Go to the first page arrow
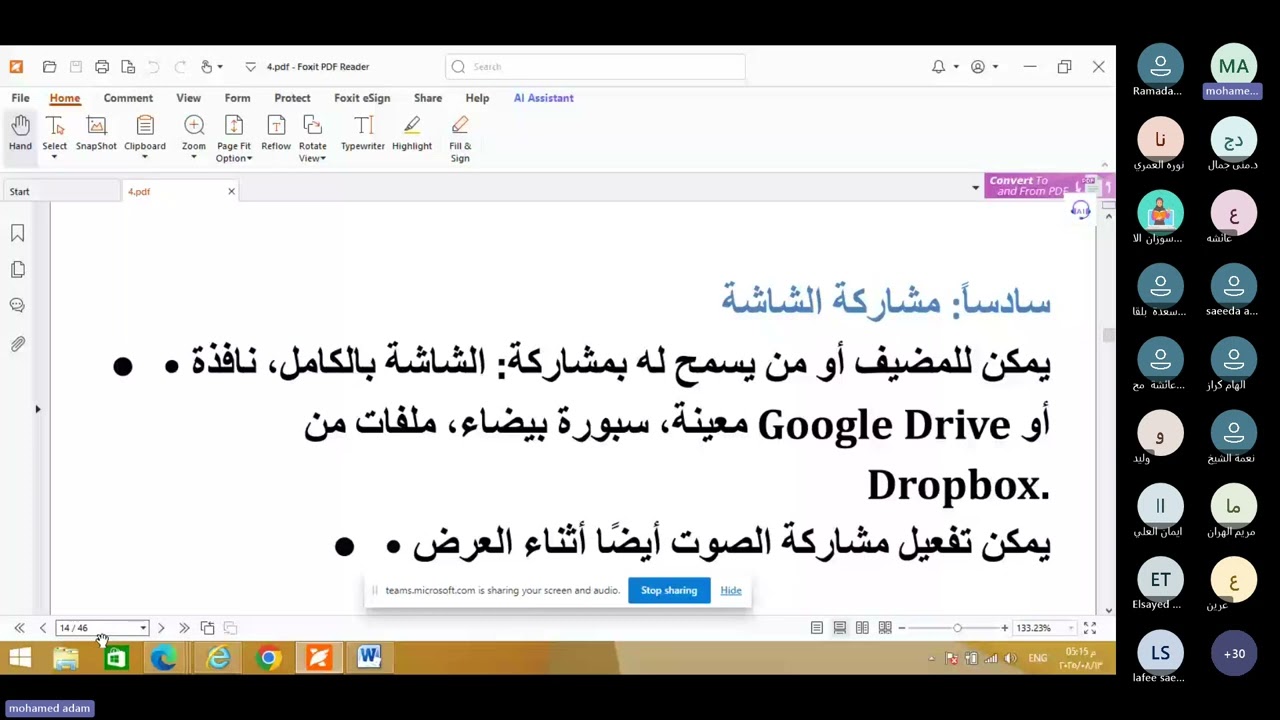1280x720 pixels. point(19,628)
